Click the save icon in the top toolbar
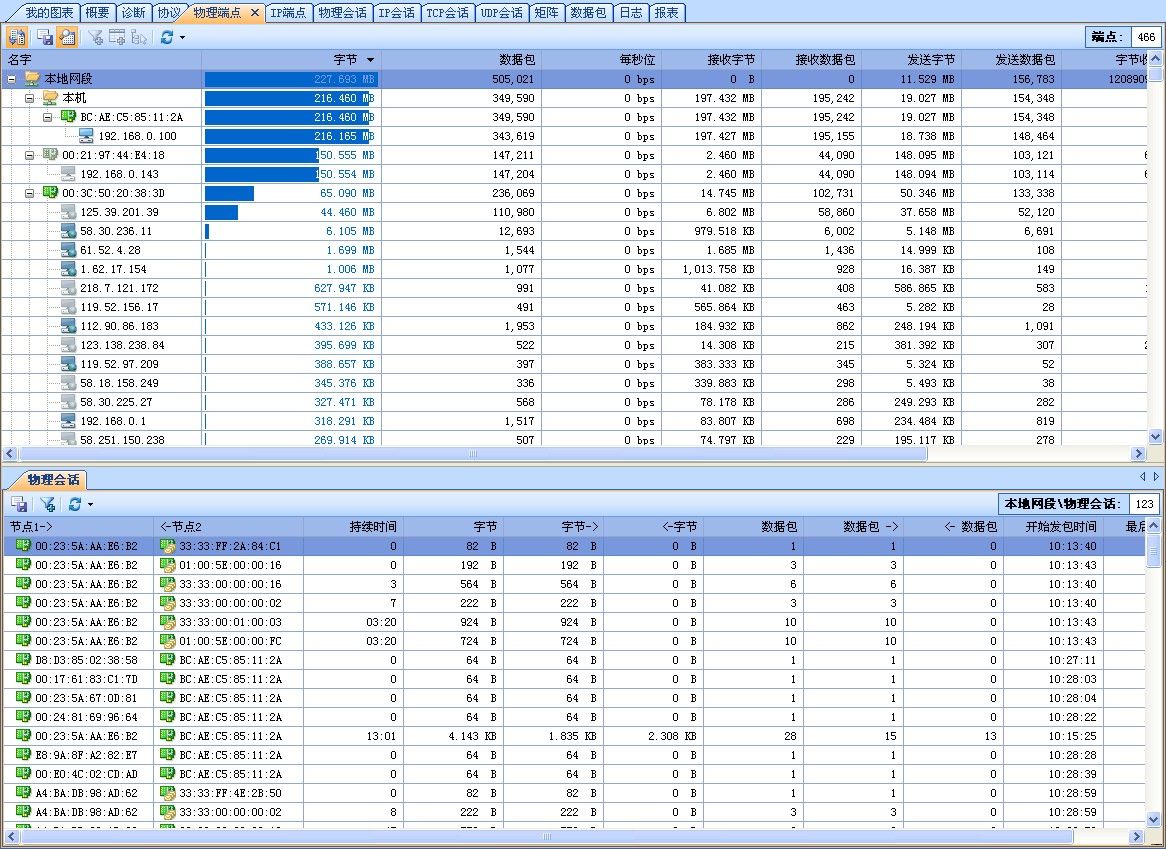 pyautogui.click(x=44, y=37)
